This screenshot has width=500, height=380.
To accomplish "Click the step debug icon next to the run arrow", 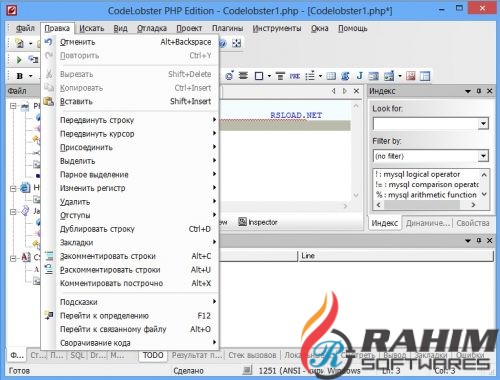I will [x=33, y=60].
